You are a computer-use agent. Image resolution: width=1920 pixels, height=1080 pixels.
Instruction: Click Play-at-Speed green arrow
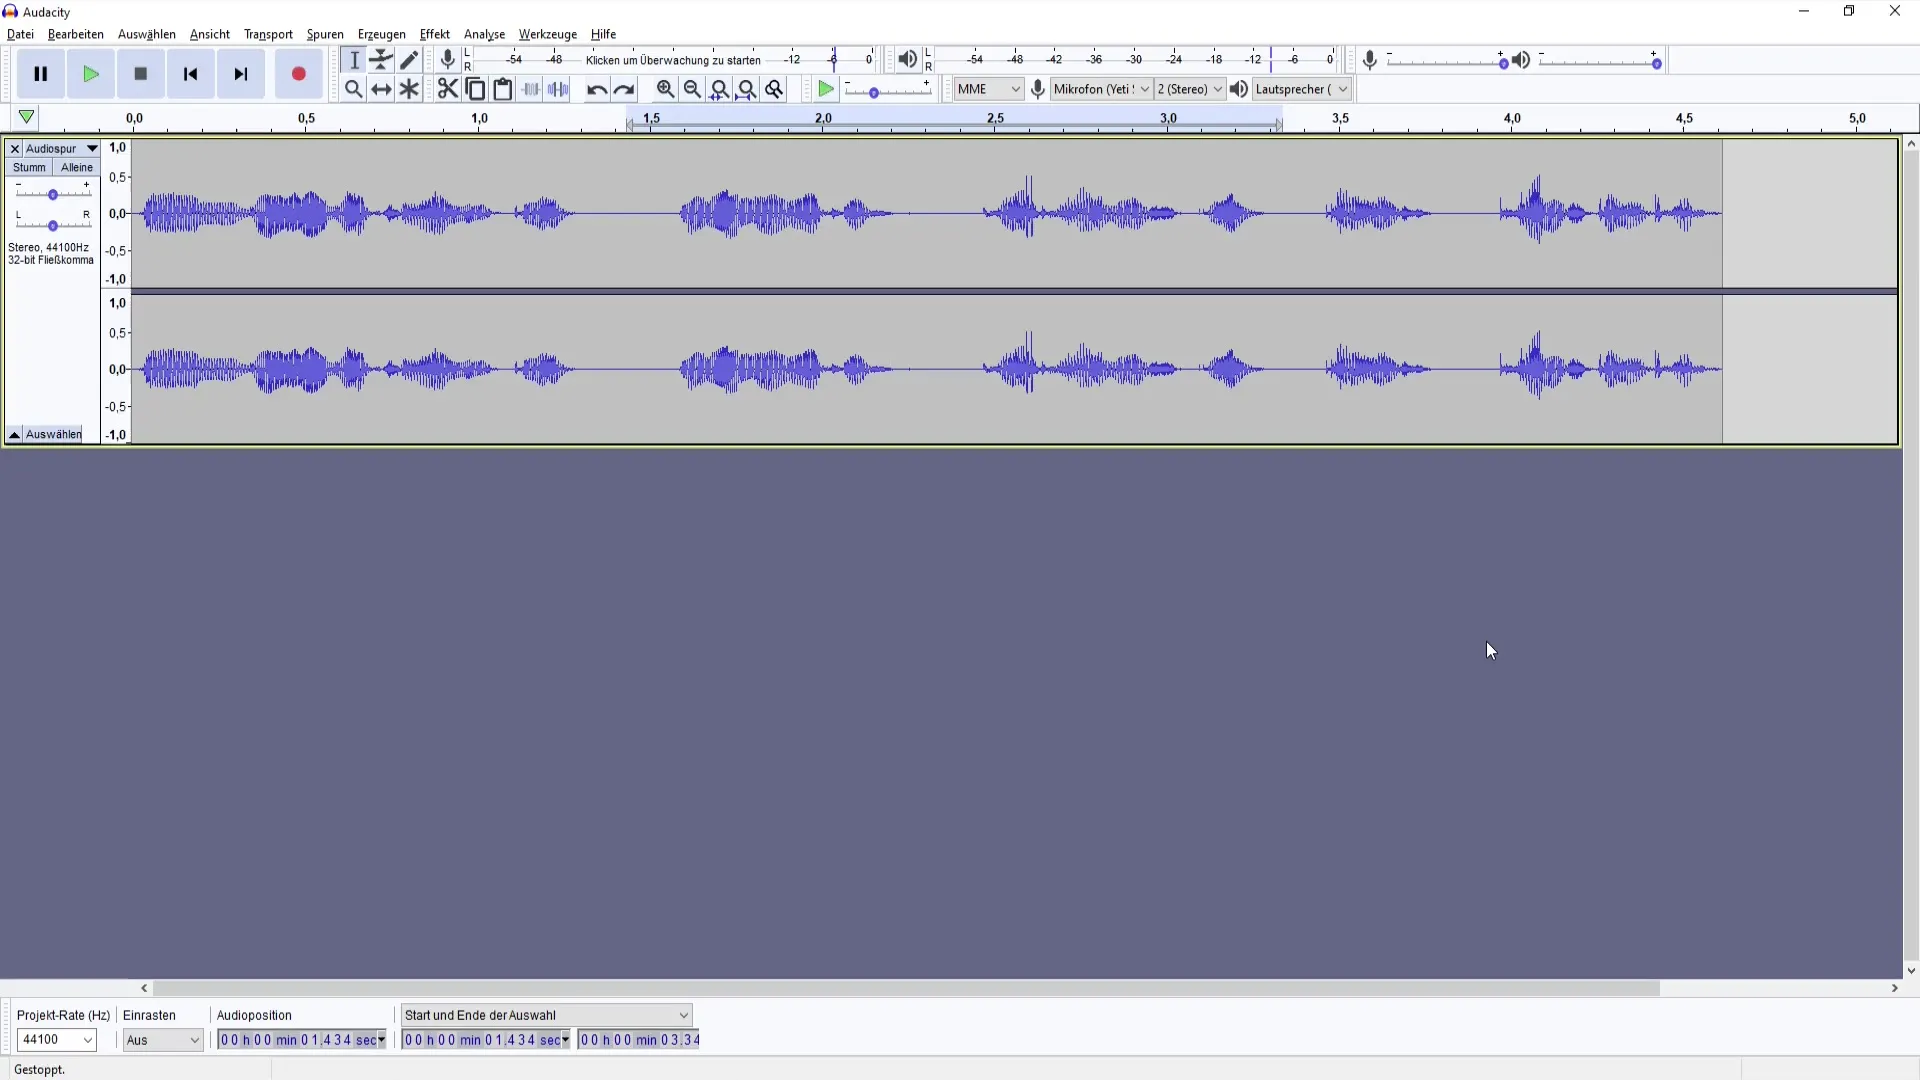(x=826, y=89)
